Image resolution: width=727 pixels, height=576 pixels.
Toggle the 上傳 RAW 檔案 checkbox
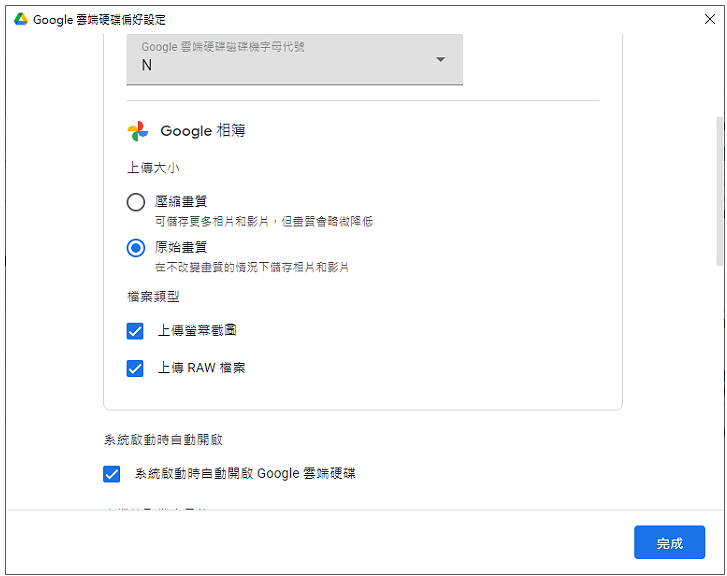(135, 369)
